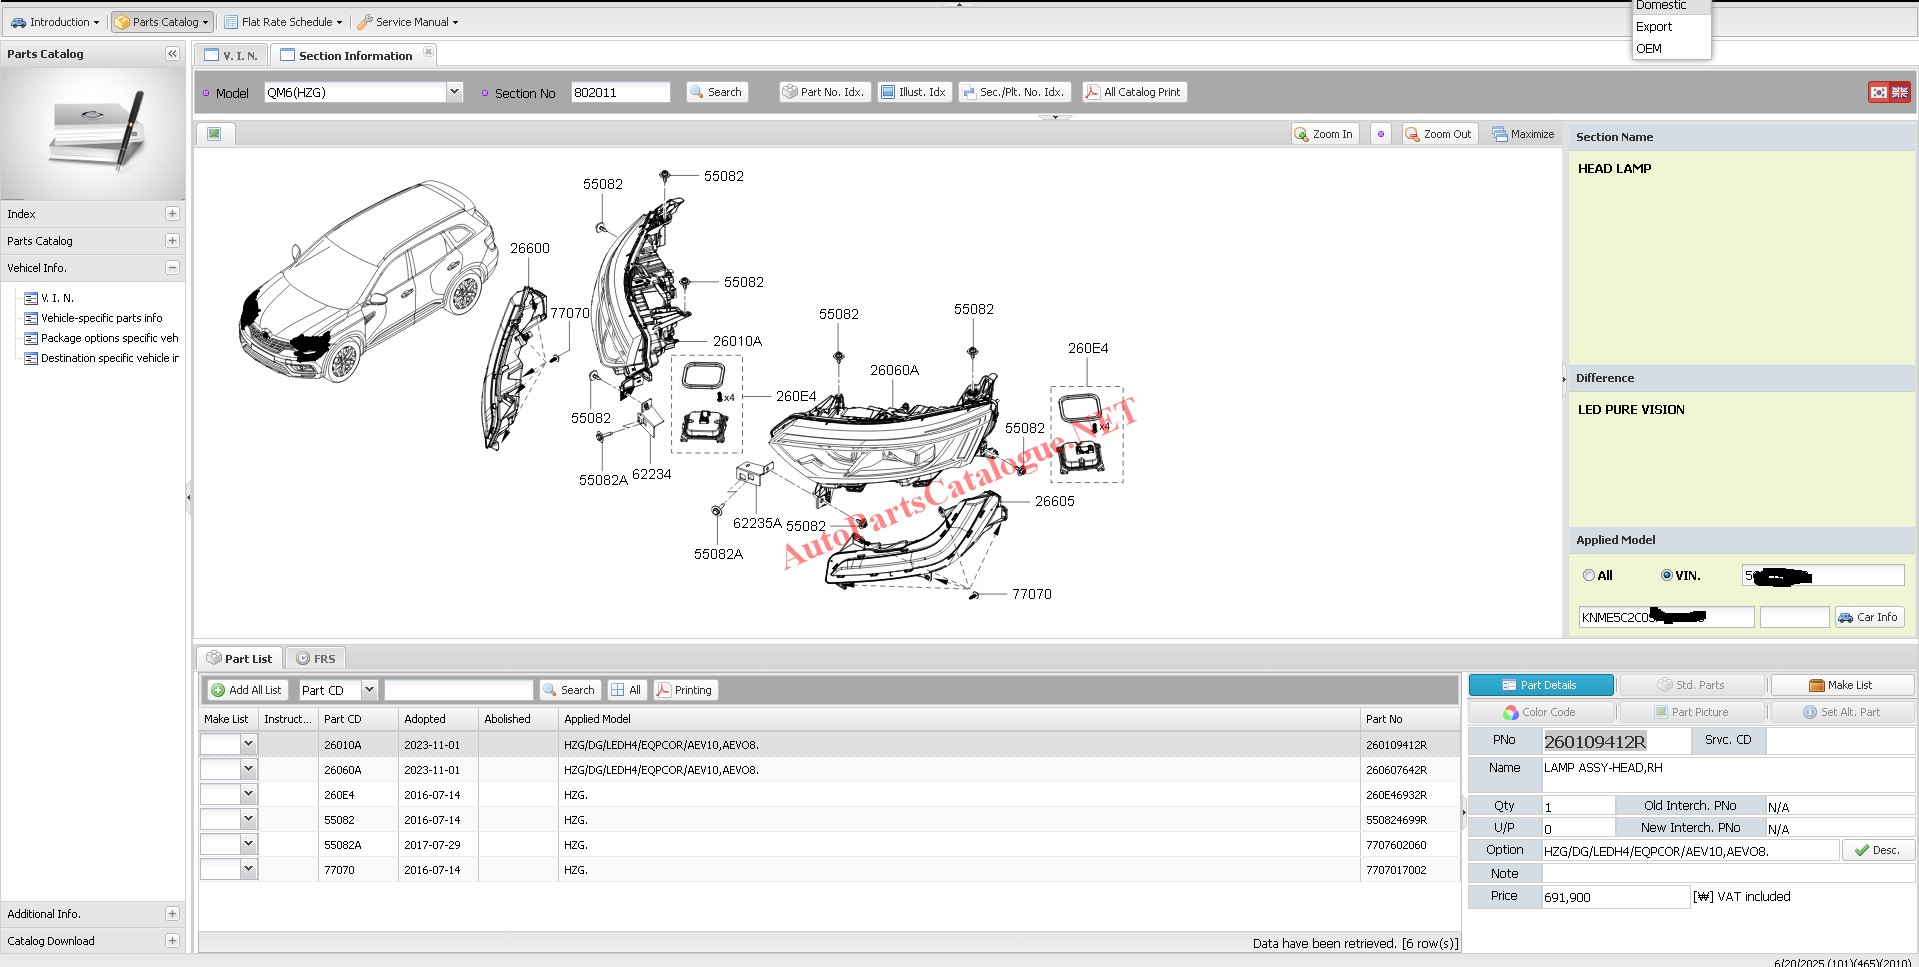
Task: Open the Model QM6(HZG) dropdown
Action: [x=454, y=92]
